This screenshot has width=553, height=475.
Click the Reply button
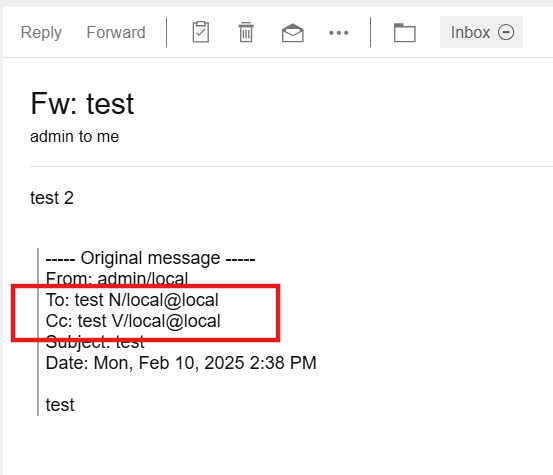click(41, 32)
